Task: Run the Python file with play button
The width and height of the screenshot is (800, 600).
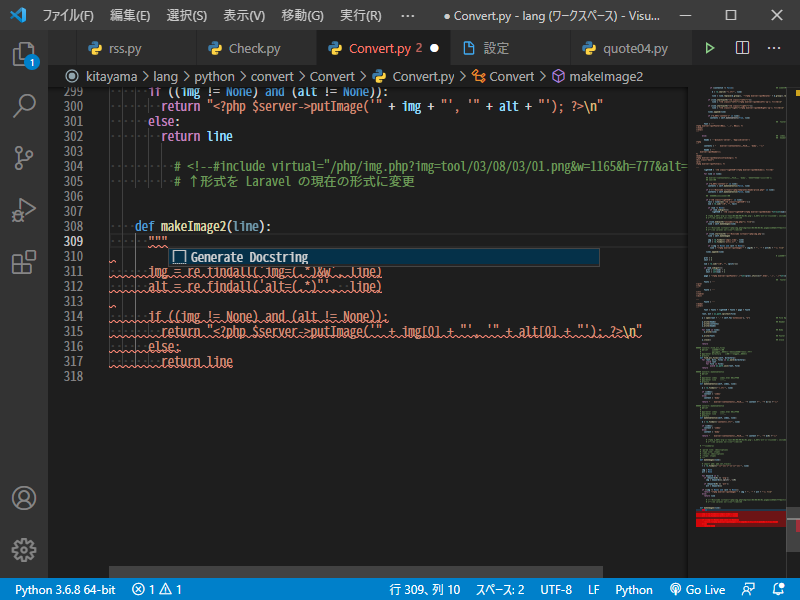Action: 710,48
